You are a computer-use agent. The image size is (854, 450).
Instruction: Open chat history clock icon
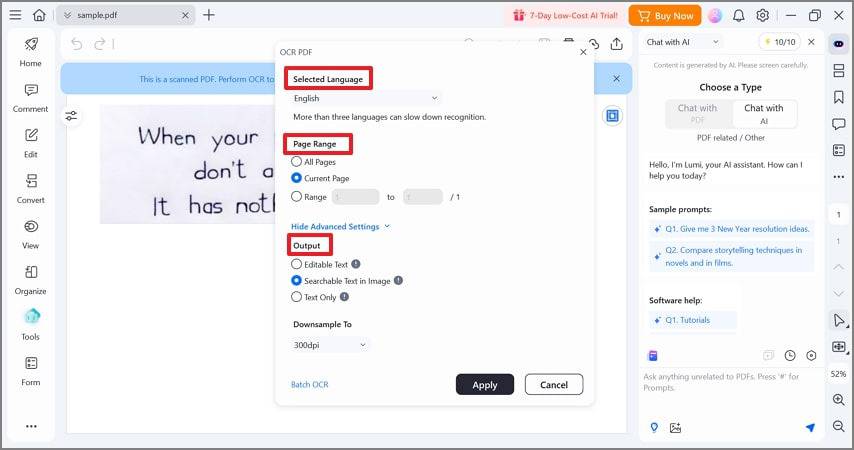pyautogui.click(x=790, y=356)
